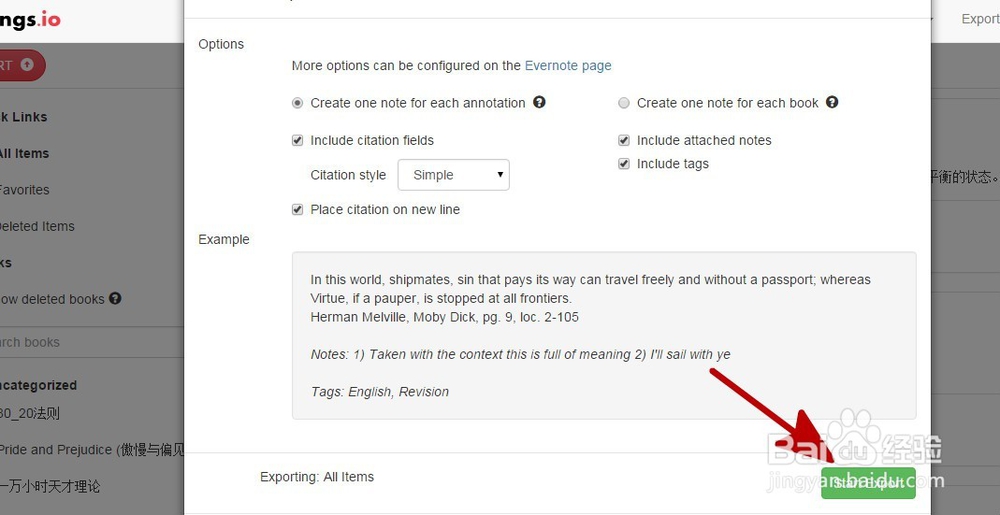Click the green Start Export button

click(x=868, y=482)
